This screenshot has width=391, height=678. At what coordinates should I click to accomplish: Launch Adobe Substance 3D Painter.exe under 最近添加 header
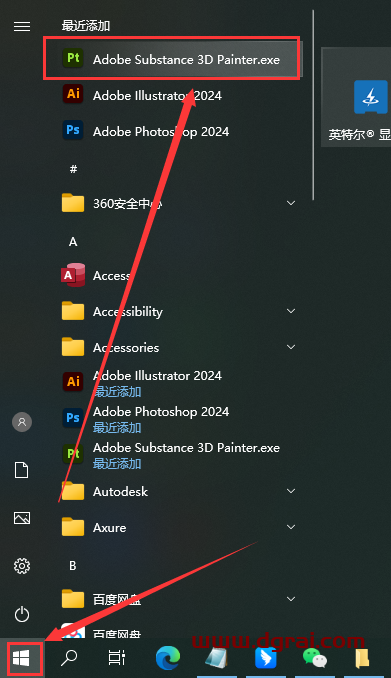(172, 59)
